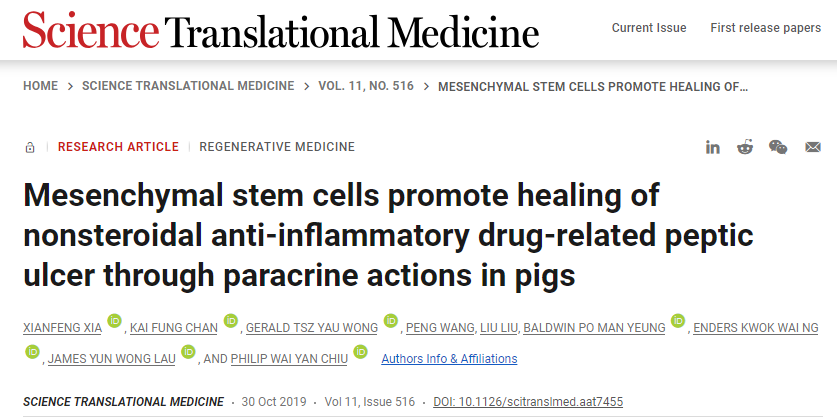
Task: Open Kai Fung Chan's ORCID icon
Action: pos(231,322)
